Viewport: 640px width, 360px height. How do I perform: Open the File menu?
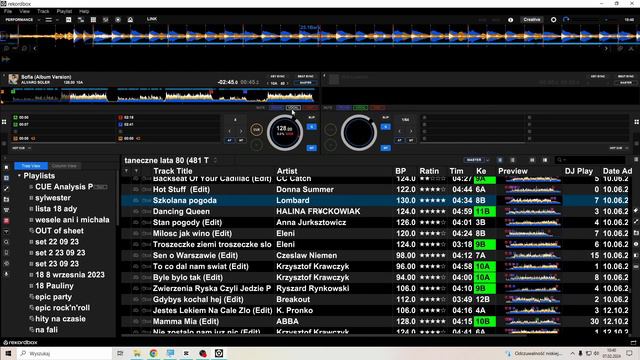[8, 11]
